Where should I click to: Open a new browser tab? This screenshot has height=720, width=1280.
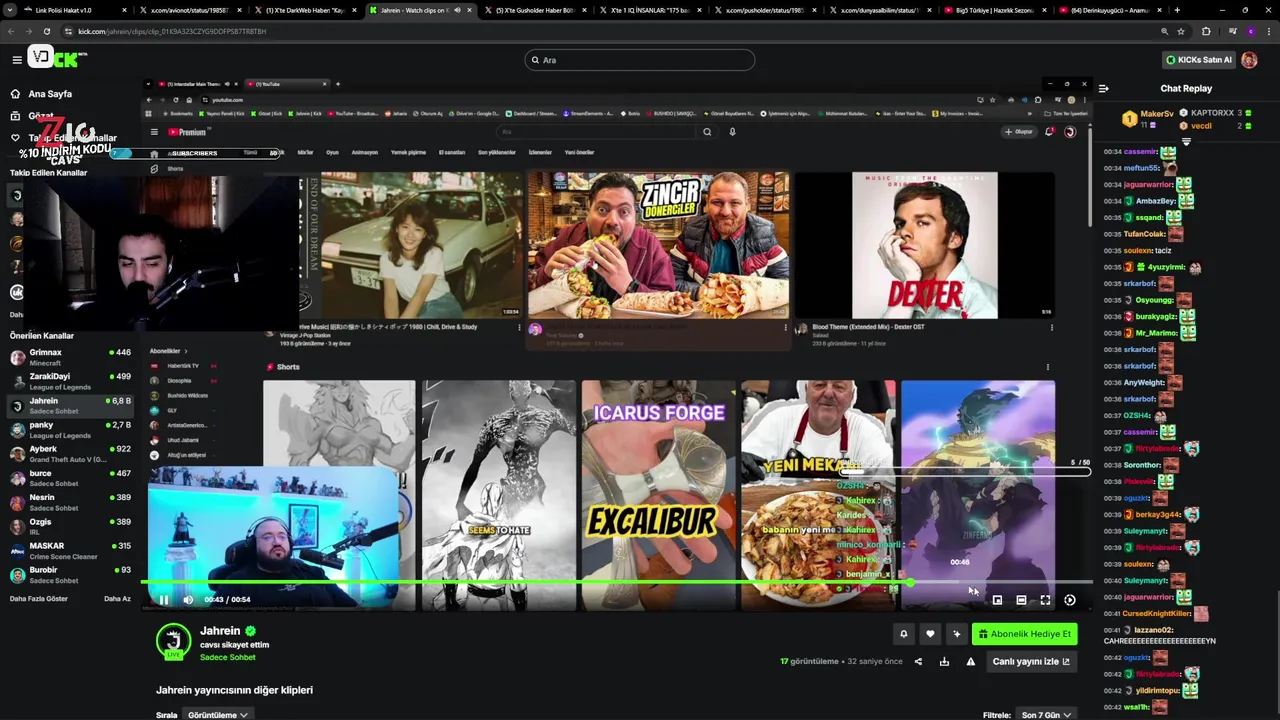coord(1177,10)
